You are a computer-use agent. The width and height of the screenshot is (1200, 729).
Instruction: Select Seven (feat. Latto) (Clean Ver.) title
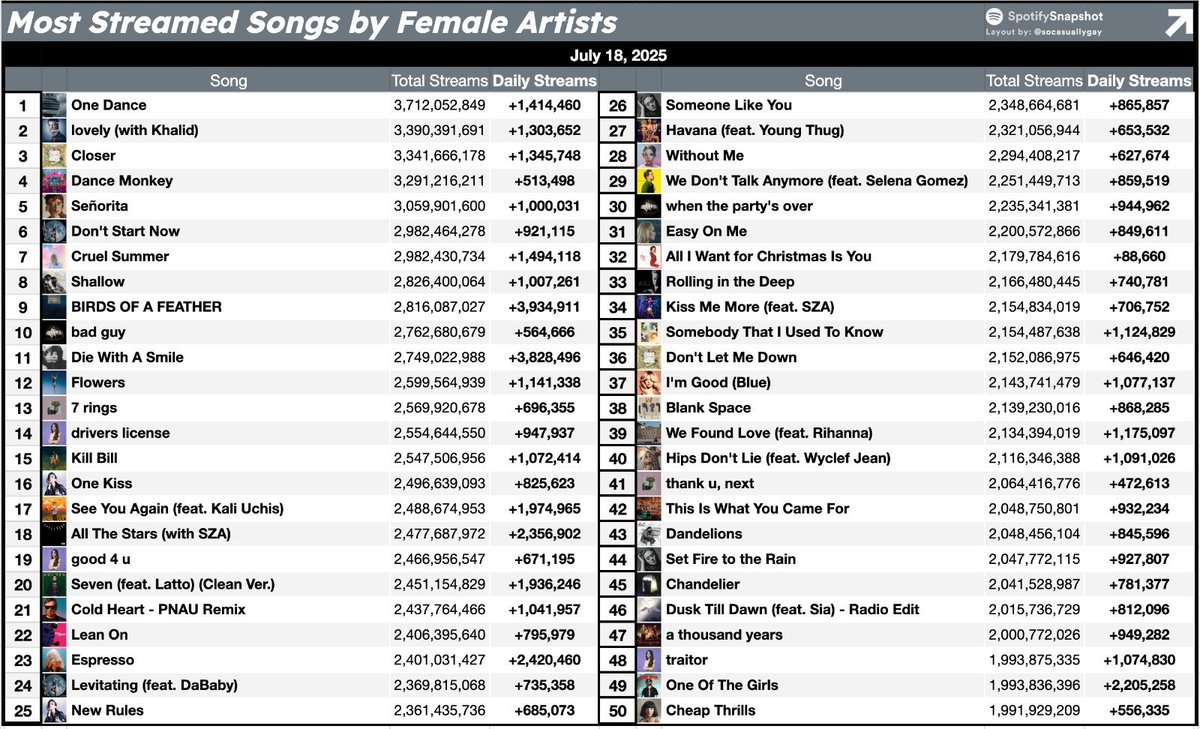pyautogui.click(x=173, y=584)
